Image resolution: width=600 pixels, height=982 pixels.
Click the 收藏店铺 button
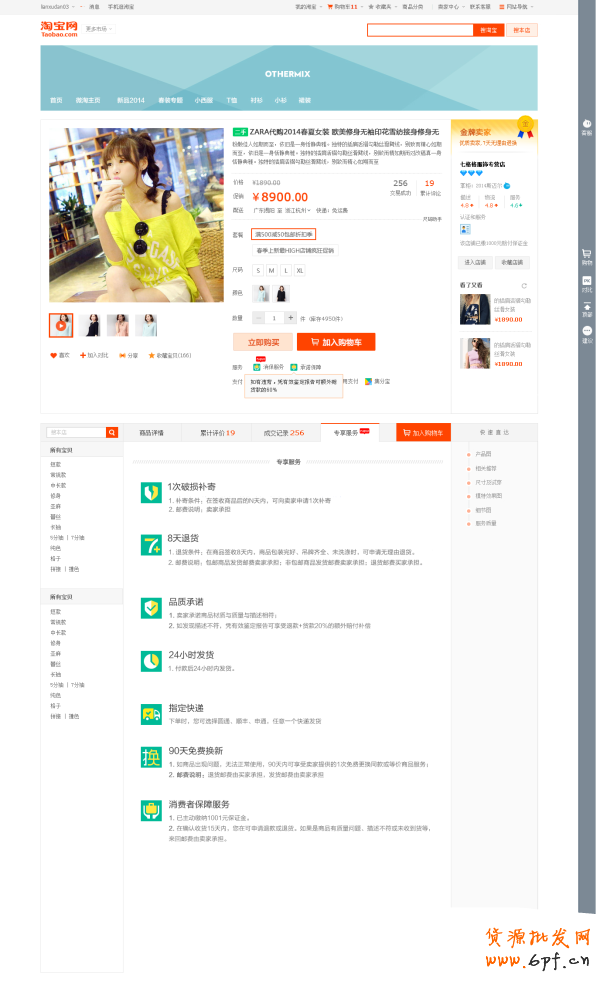[512, 262]
